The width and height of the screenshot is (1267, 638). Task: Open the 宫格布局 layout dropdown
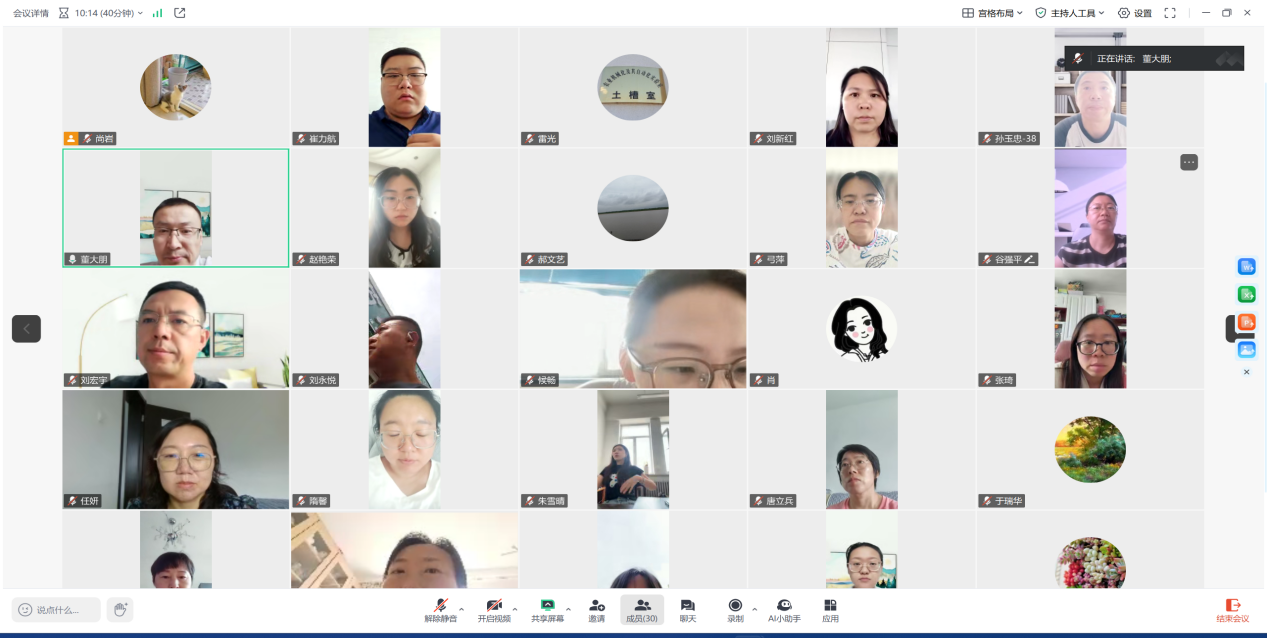pyautogui.click(x=992, y=13)
